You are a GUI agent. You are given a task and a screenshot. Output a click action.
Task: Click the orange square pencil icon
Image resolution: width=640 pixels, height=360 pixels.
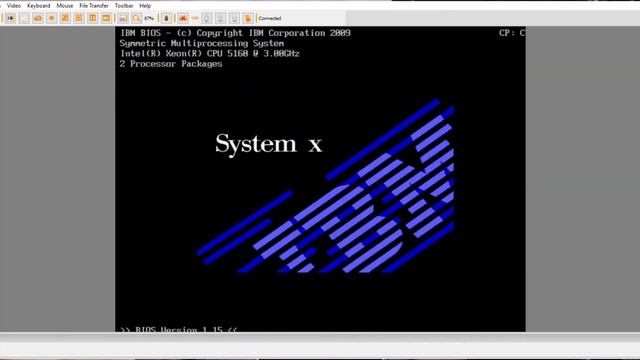[65, 18]
